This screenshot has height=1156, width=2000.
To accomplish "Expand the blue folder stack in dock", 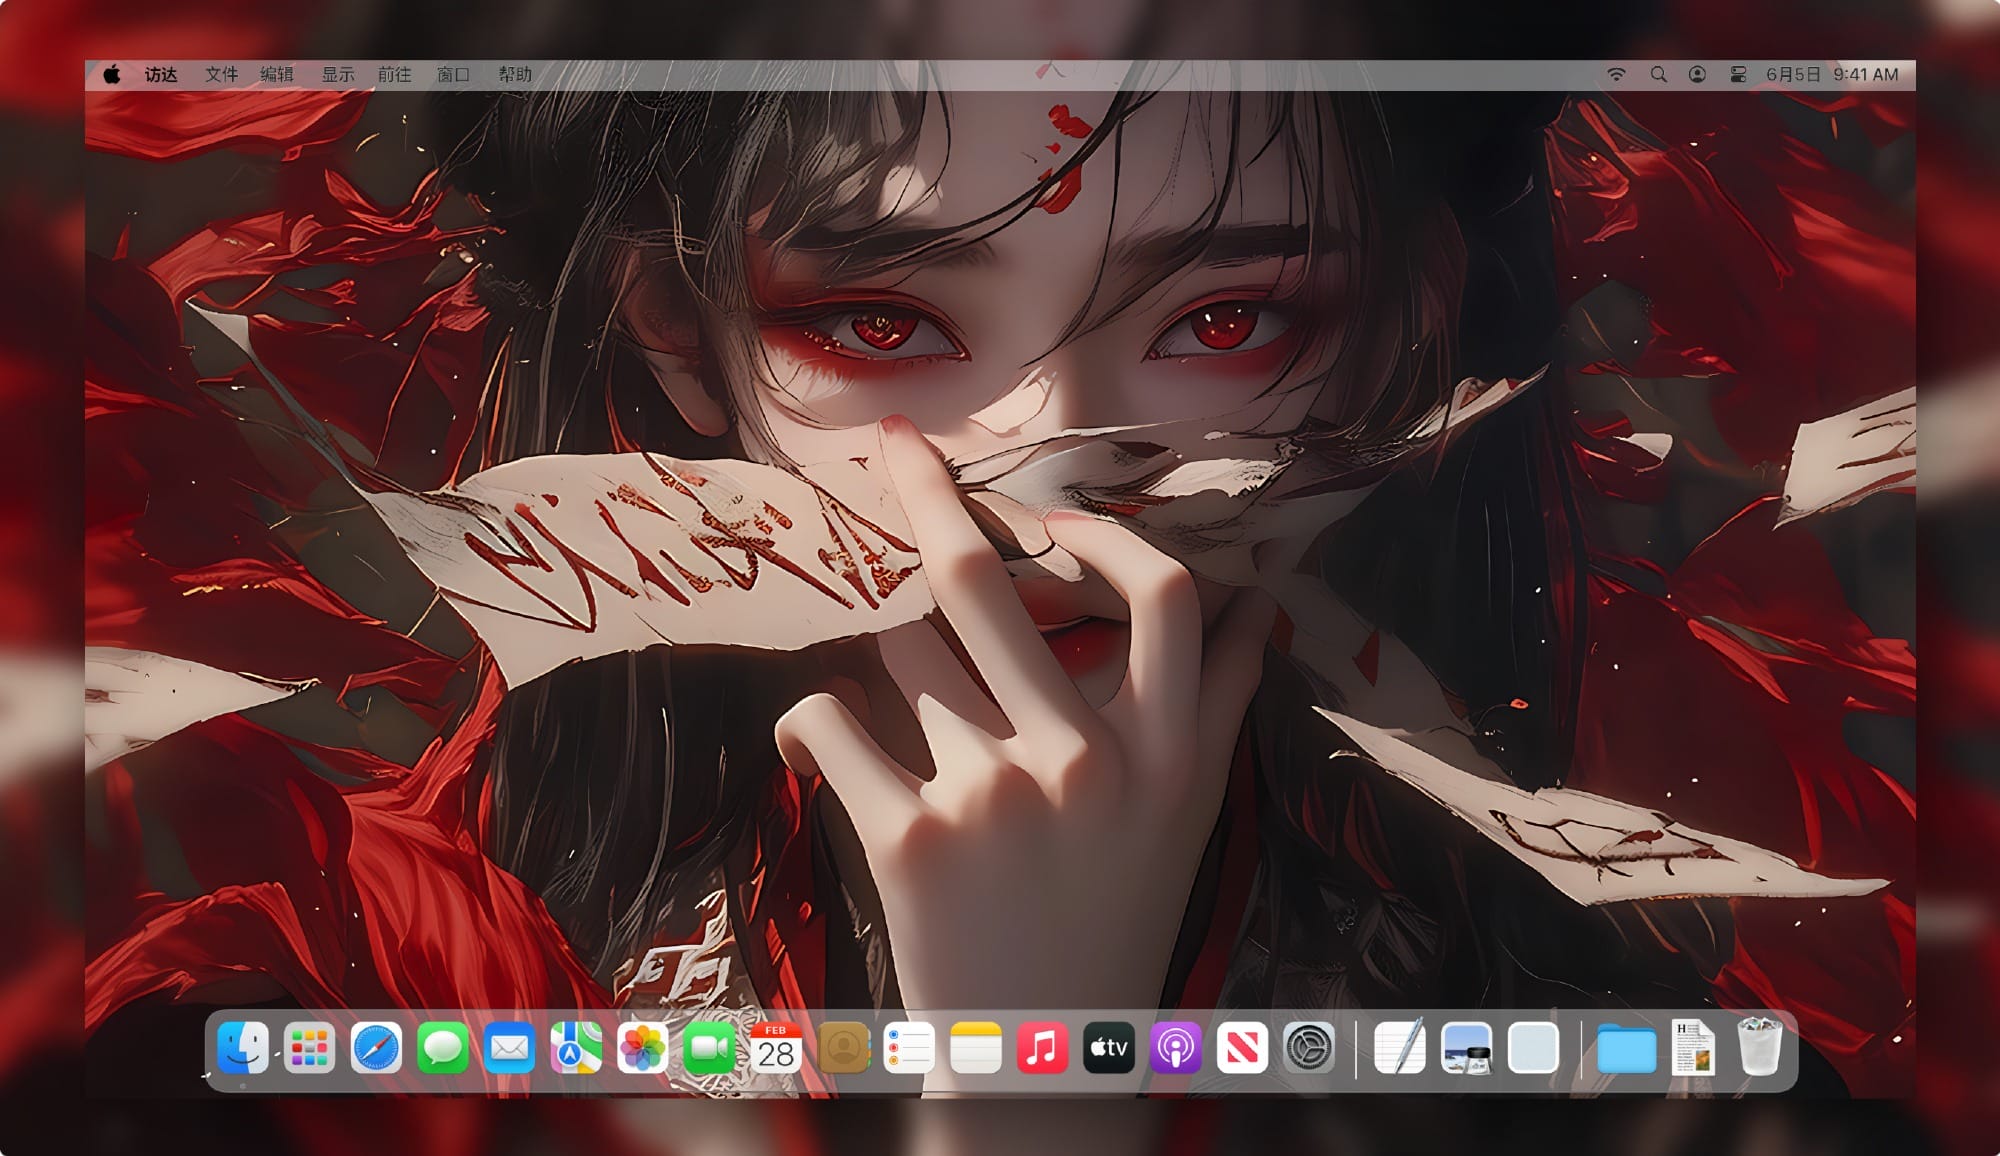I will (x=1626, y=1048).
